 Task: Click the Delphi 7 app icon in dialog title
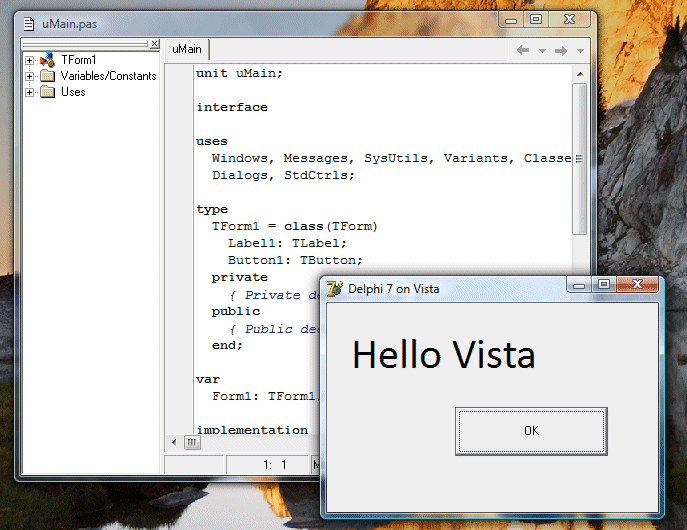click(335, 289)
